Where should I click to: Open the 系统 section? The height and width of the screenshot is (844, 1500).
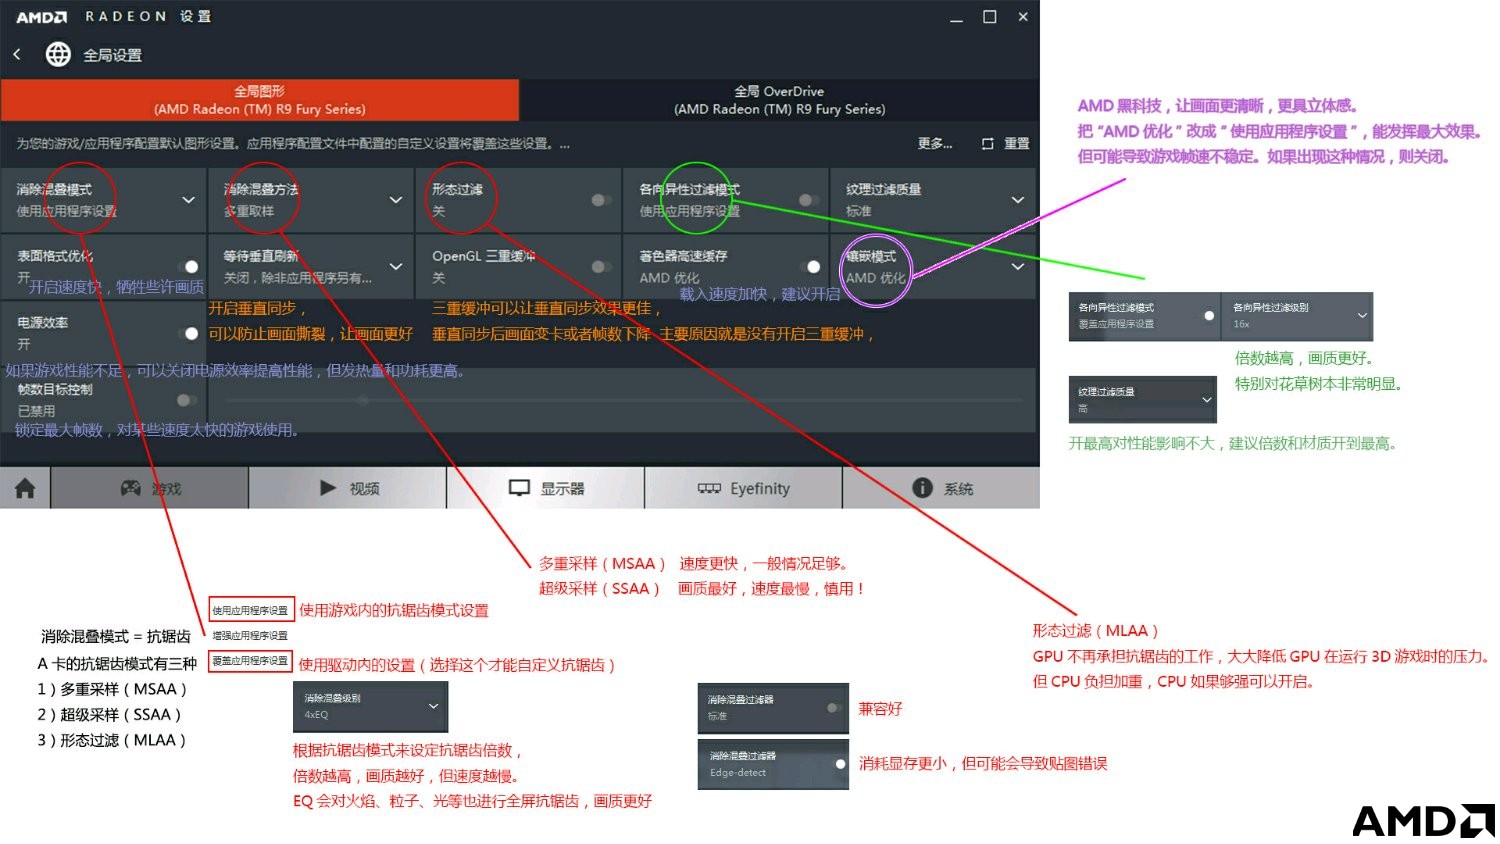(x=941, y=488)
